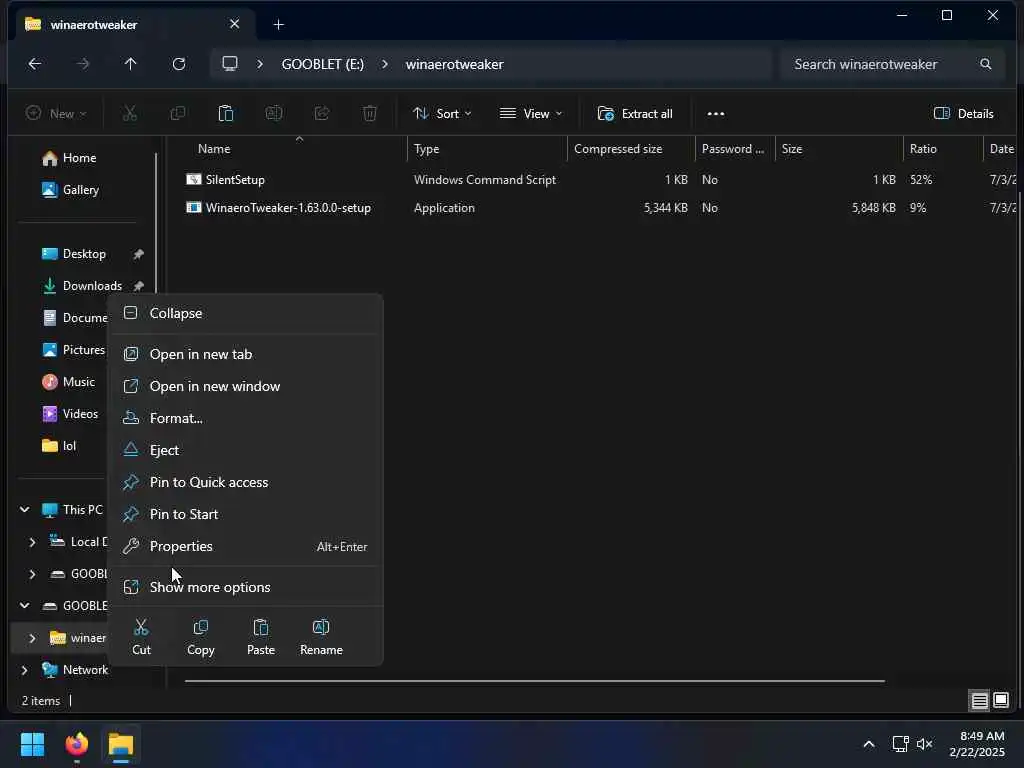The height and width of the screenshot is (768, 1024).
Task: Show hidden system tray icons
Action: (x=869, y=744)
